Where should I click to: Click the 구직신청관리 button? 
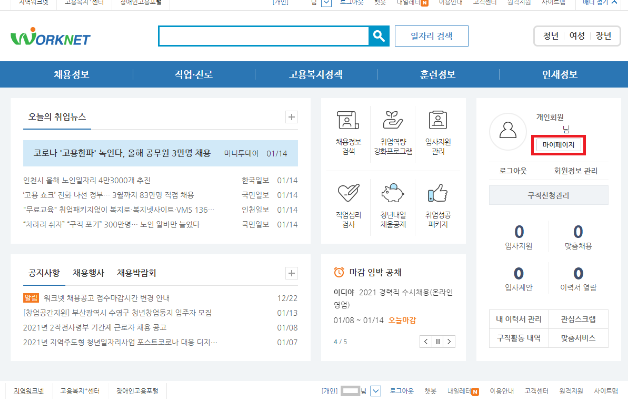[549, 195]
